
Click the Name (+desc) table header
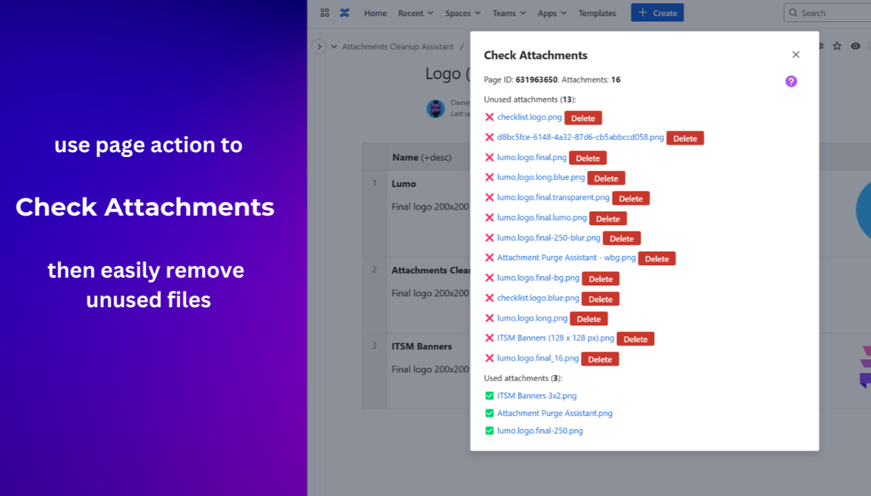click(x=422, y=158)
